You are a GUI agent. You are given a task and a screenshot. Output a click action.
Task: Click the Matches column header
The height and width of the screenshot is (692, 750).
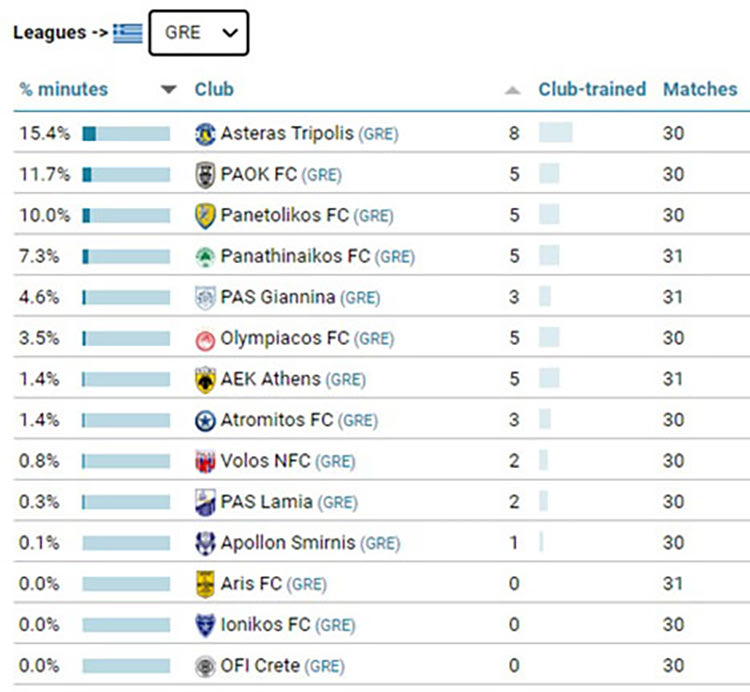(x=699, y=89)
